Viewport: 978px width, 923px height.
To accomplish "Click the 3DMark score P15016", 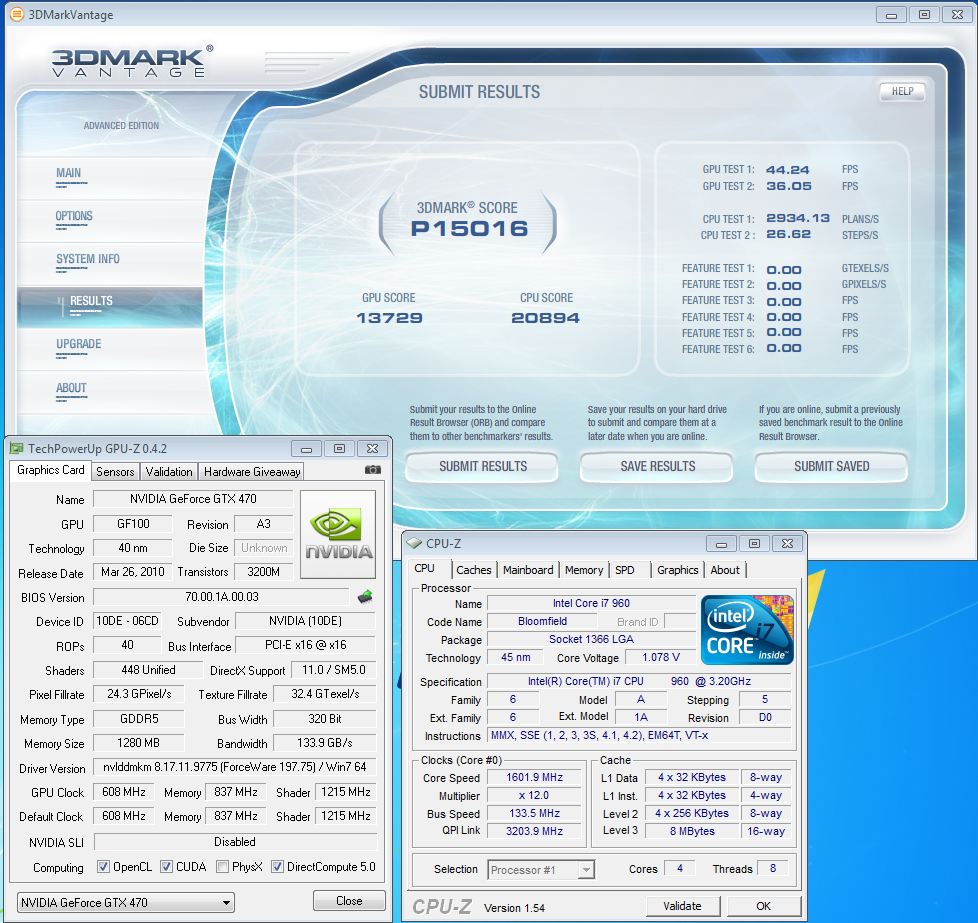I will click(x=469, y=229).
